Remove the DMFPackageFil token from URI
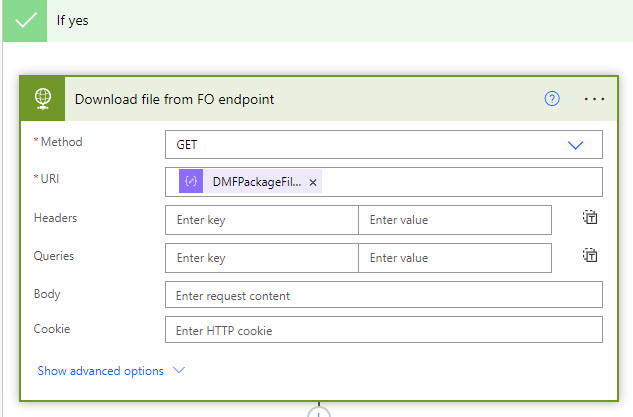The width and height of the screenshot is (633, 417). pos(313,182)
